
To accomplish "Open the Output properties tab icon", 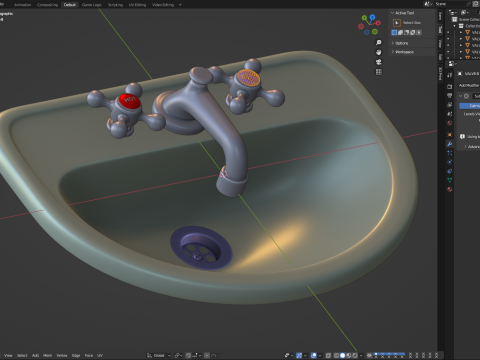I will [450, 96].
